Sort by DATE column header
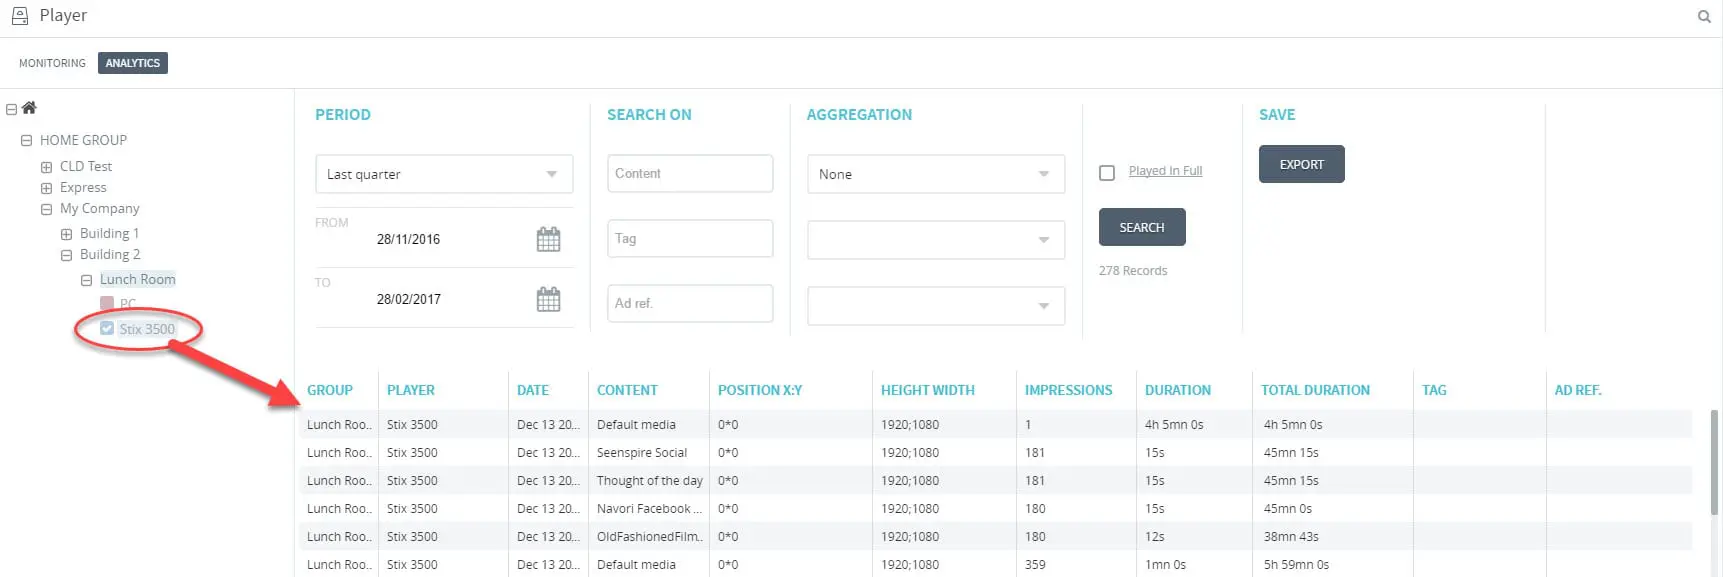1723x577 pixels. [x=533, y=390]
